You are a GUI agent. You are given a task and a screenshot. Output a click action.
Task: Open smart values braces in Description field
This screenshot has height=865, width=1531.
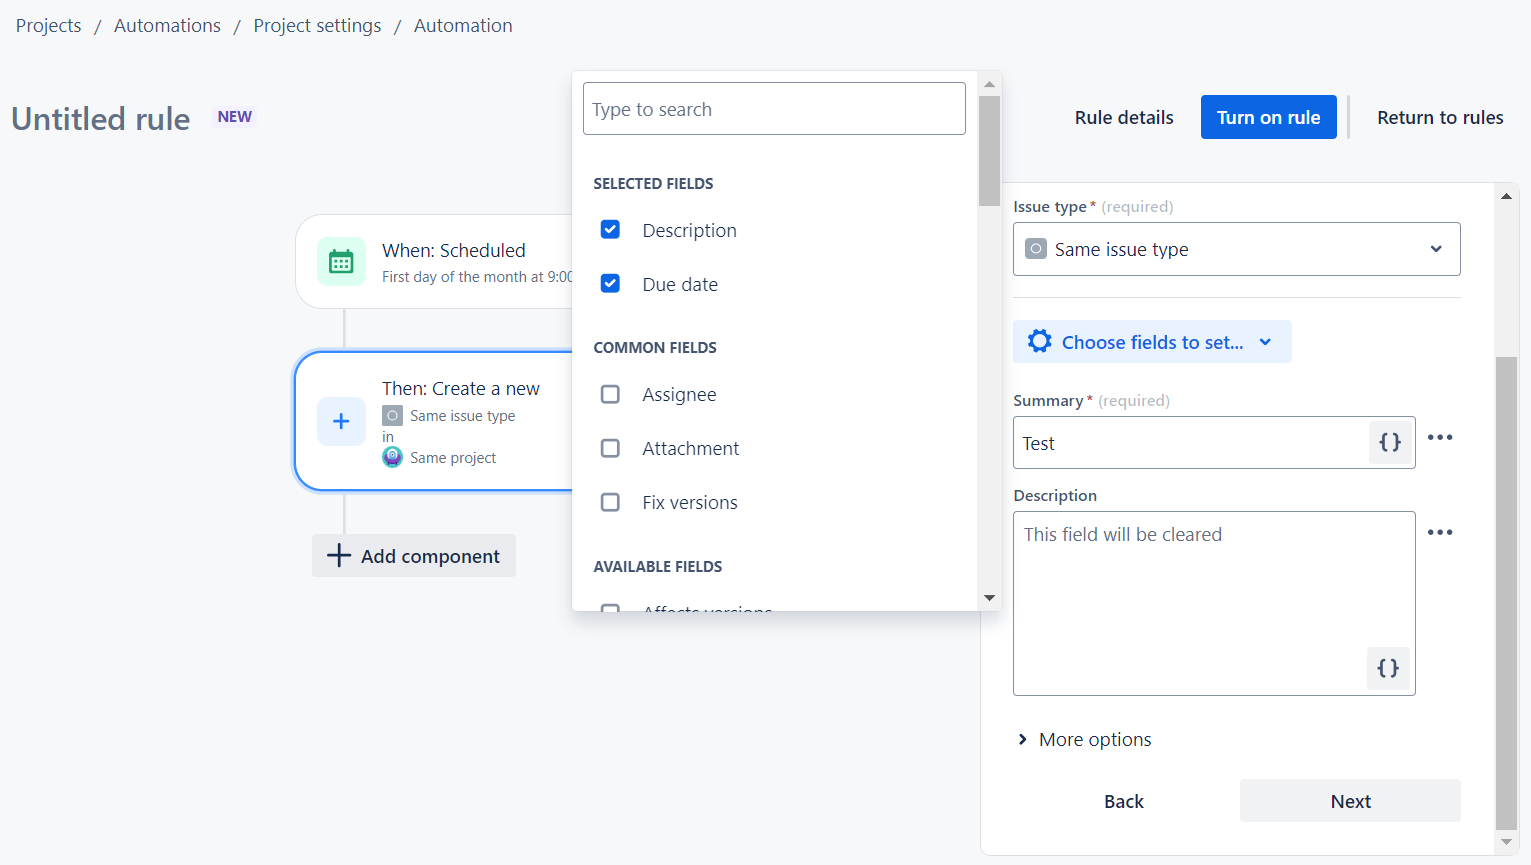1387,668
